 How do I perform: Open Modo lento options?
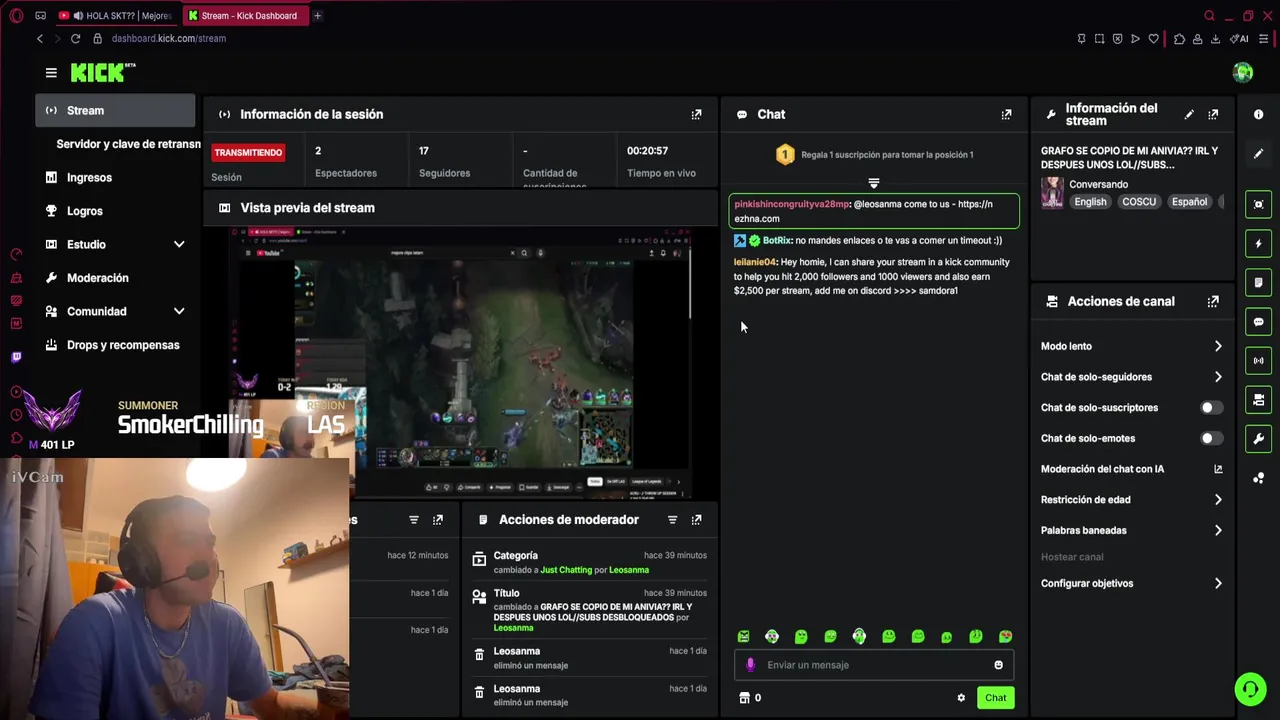pyautogui.click(x=1132, y=346)
